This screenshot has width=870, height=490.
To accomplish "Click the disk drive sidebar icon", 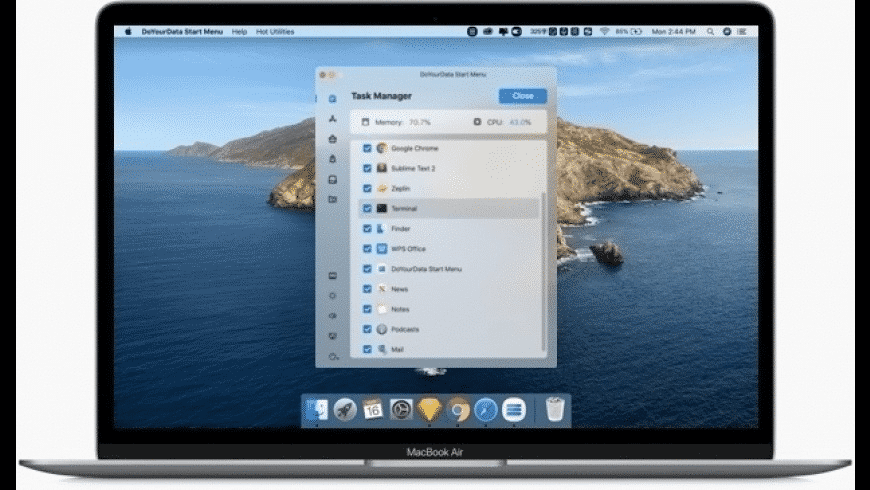I will (x=332, y=179).
